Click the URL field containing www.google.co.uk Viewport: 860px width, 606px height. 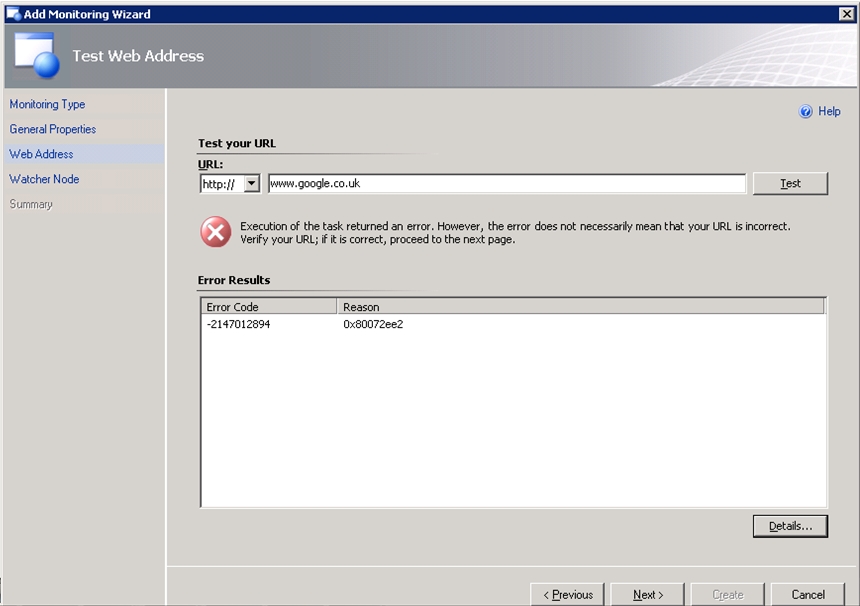507,183
